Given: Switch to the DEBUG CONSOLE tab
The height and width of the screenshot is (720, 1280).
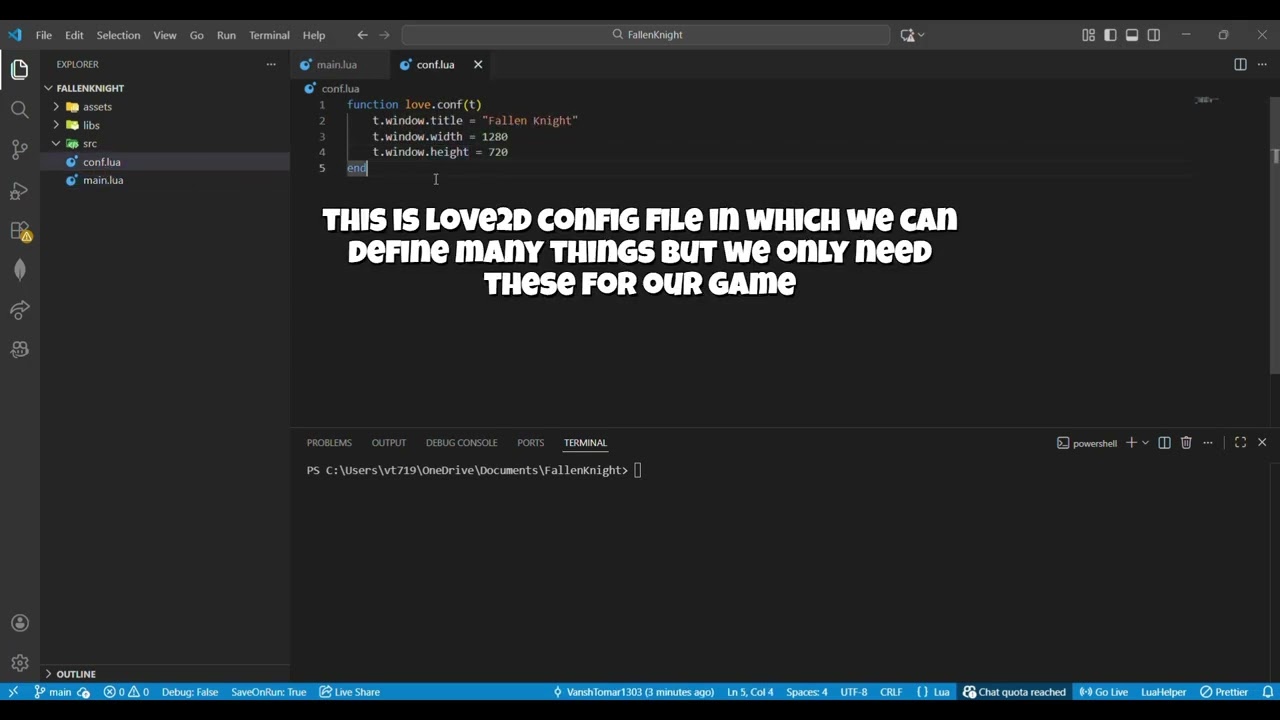Looking at the screenshot, I should [x=461, y=443].
